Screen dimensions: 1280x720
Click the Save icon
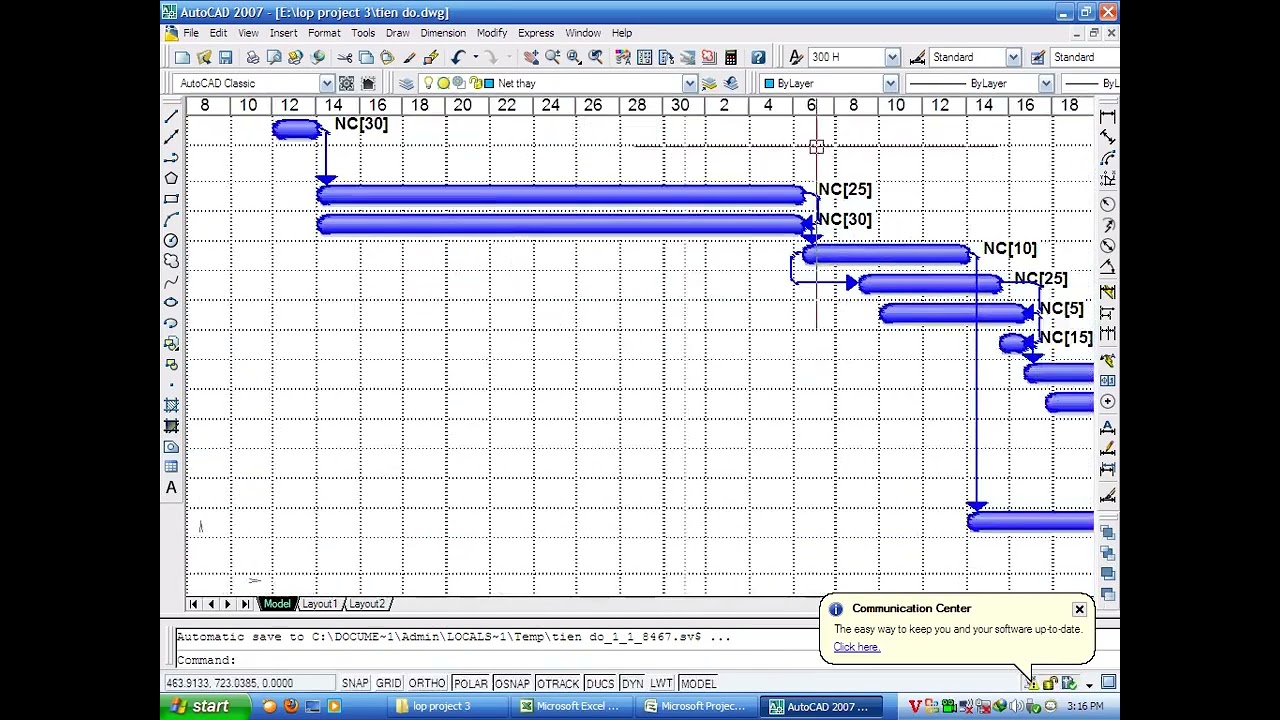pos(225,57)
